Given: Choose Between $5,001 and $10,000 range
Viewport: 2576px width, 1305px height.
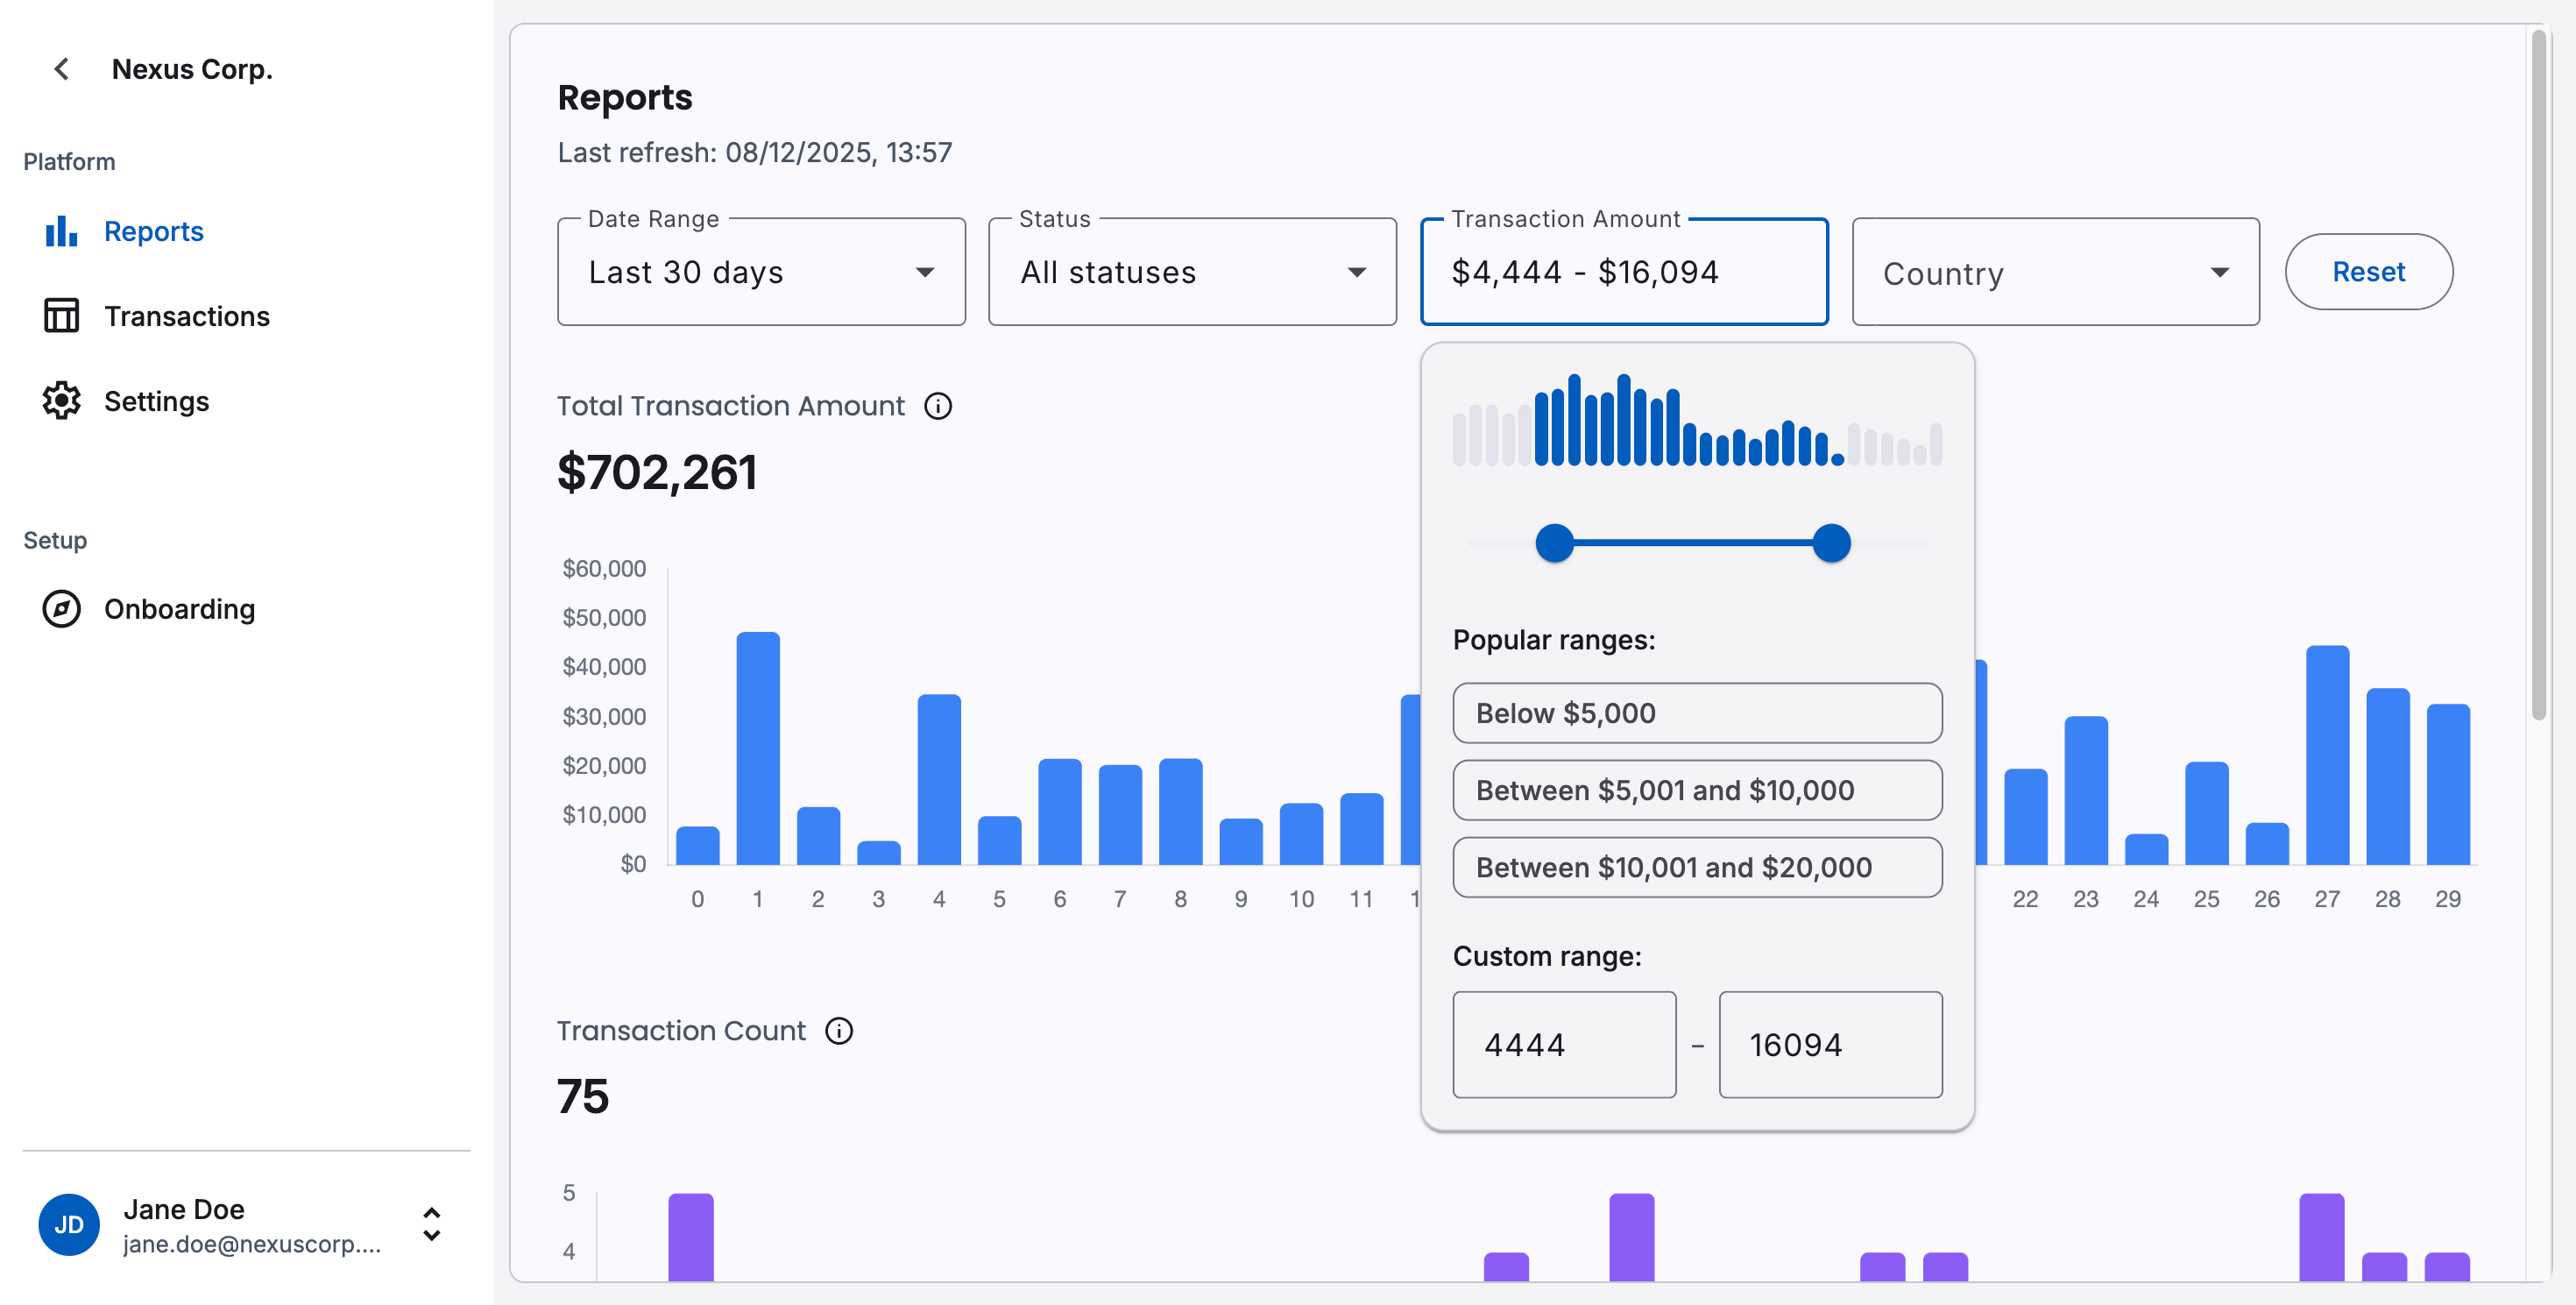Looking at the screenshot, I should pos(1696,790).
